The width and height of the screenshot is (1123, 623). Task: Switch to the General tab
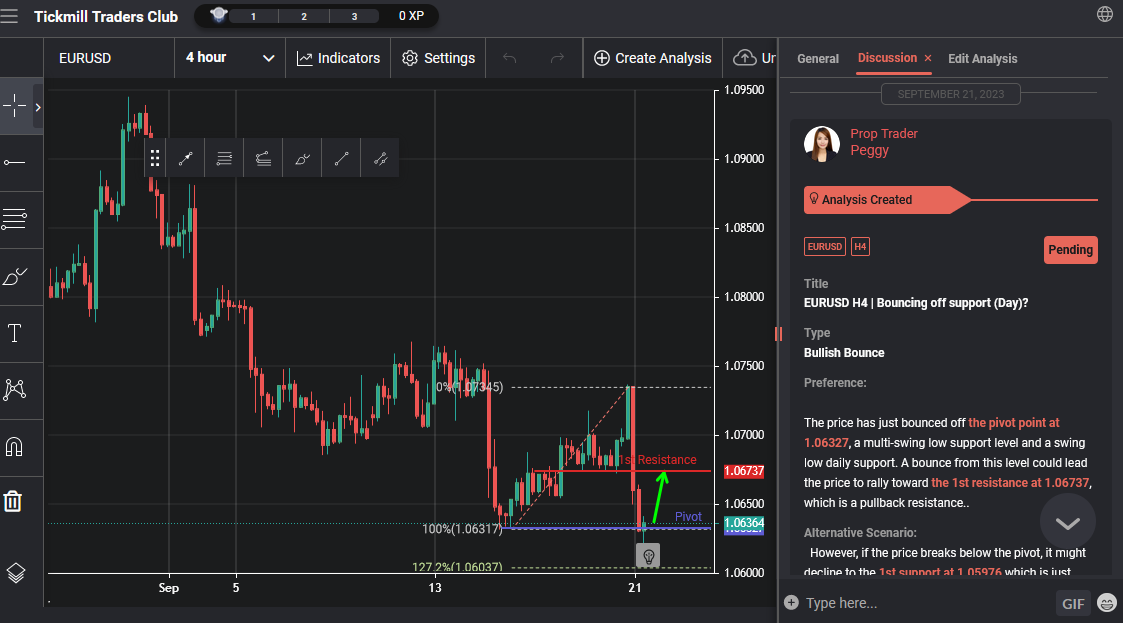click(x=818, y=59)
